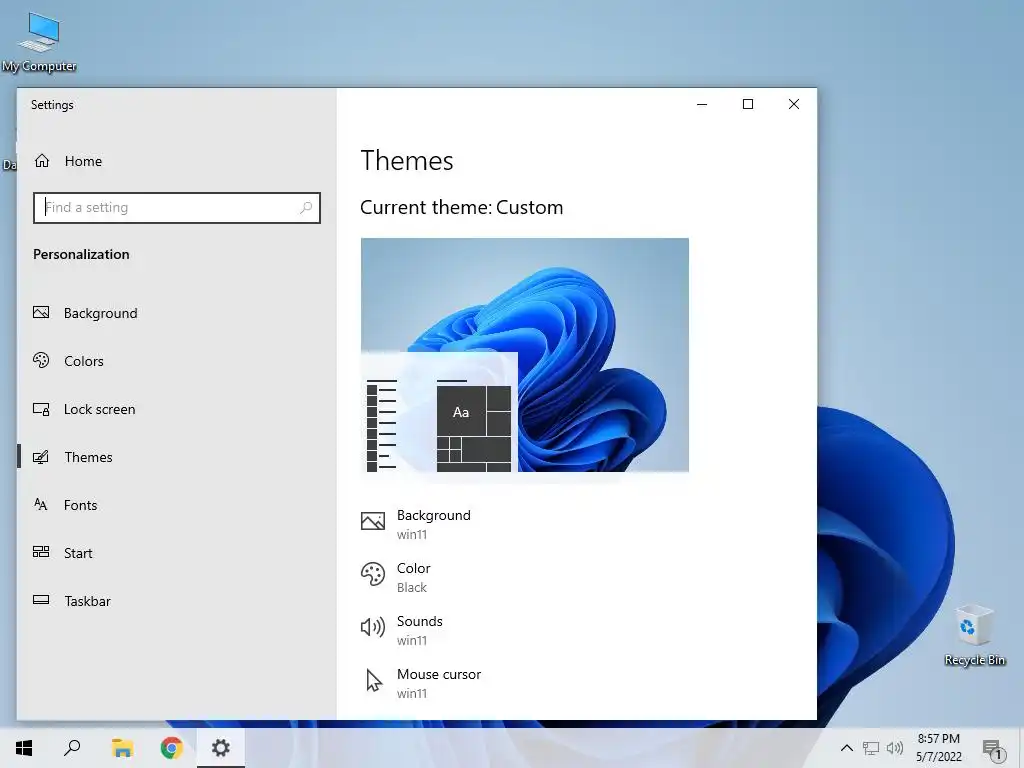Open the Windows Start menu
This screenshot has width=1024, height=768.
24,748
